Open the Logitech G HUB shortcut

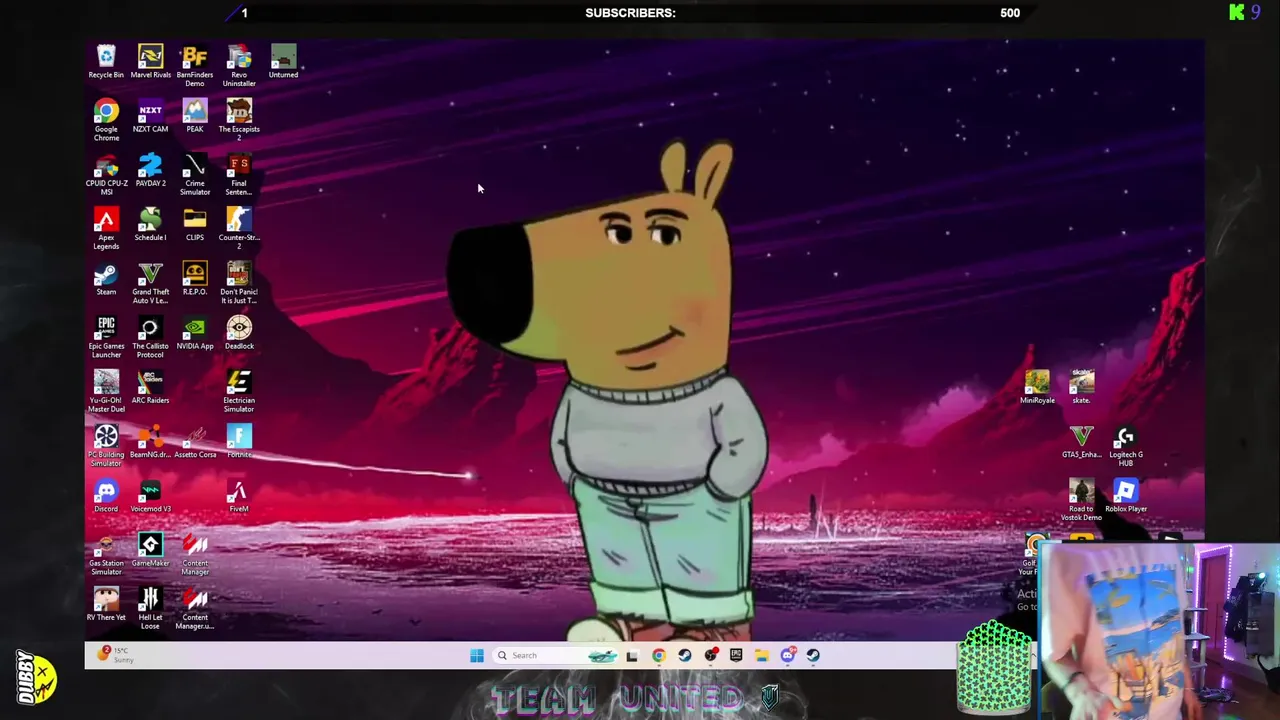click(1125, 445)
